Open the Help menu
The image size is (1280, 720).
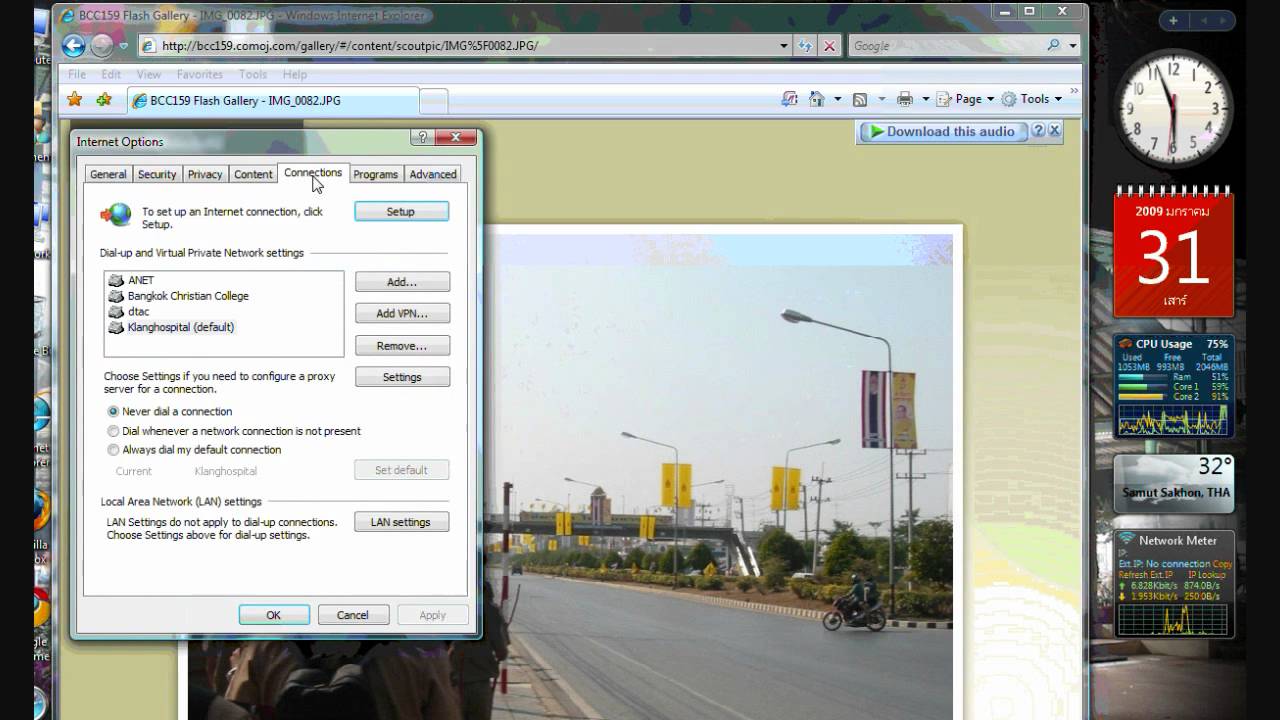pos(294,74)
